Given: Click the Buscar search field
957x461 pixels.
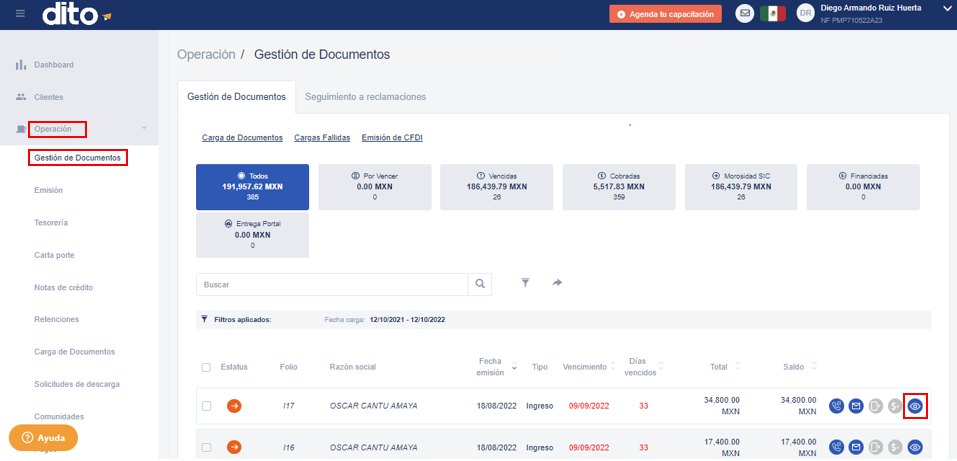Looking at the screenshot, I should point(332,284).
